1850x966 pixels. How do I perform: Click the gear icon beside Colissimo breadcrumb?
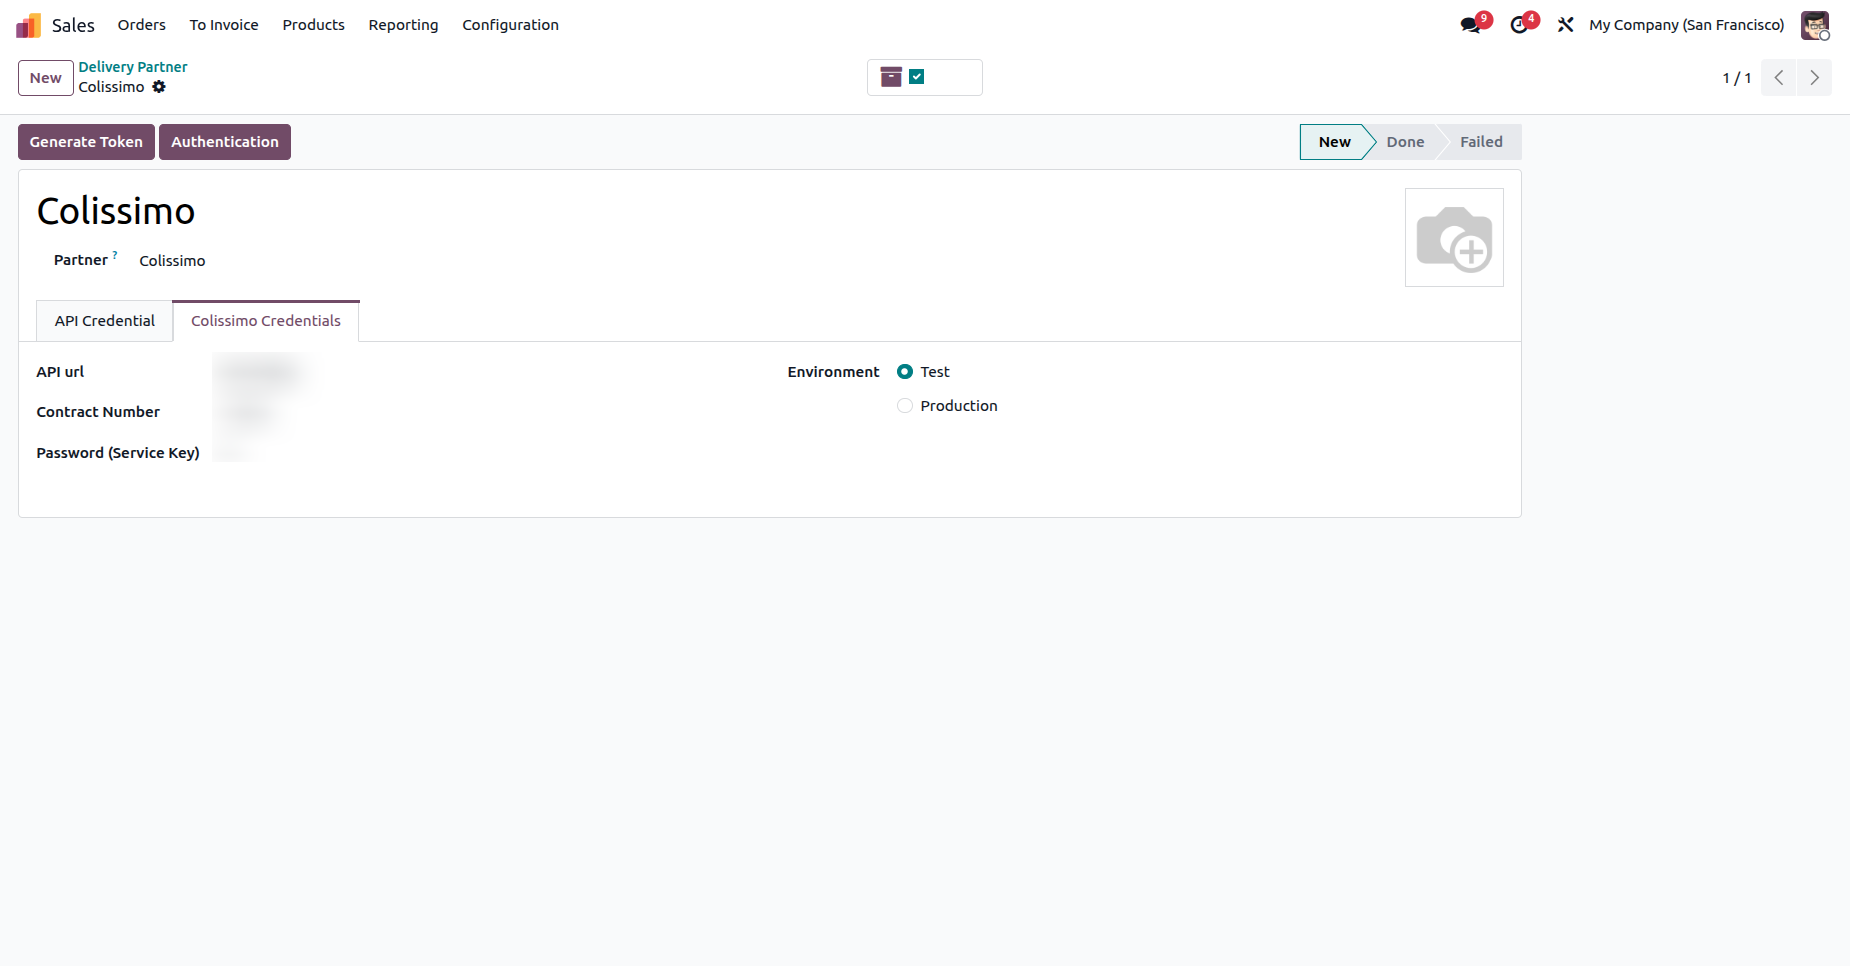(x=159, y=87)
